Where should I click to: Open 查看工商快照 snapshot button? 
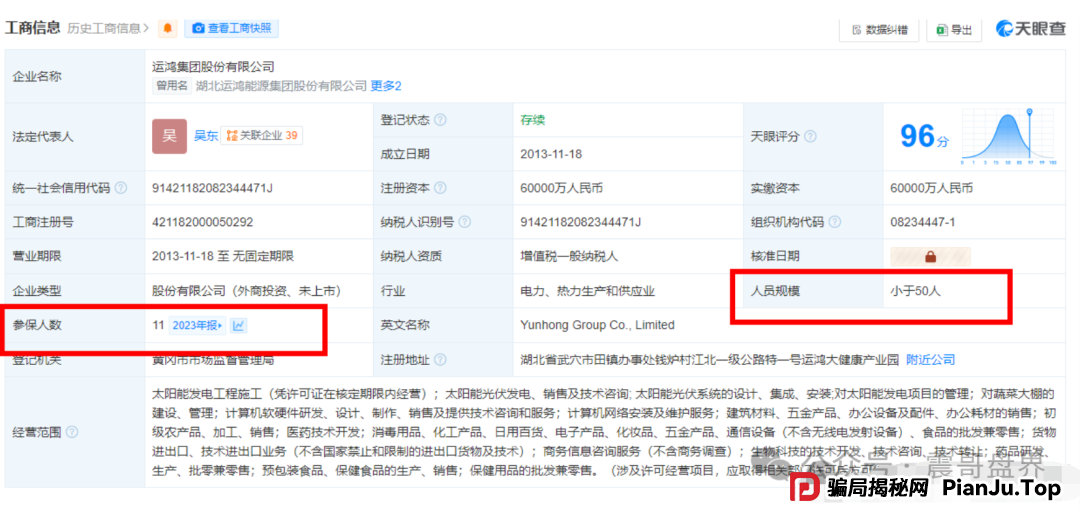tap(234, 29)
